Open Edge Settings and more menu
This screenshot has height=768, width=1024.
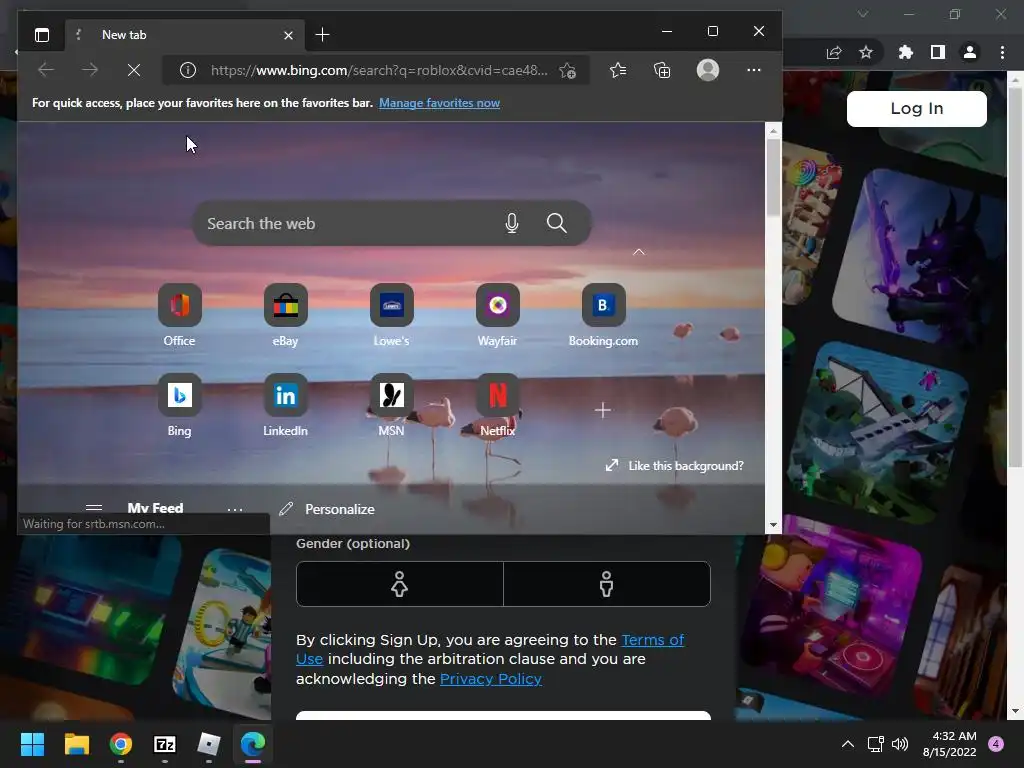[x=754, y=70]
